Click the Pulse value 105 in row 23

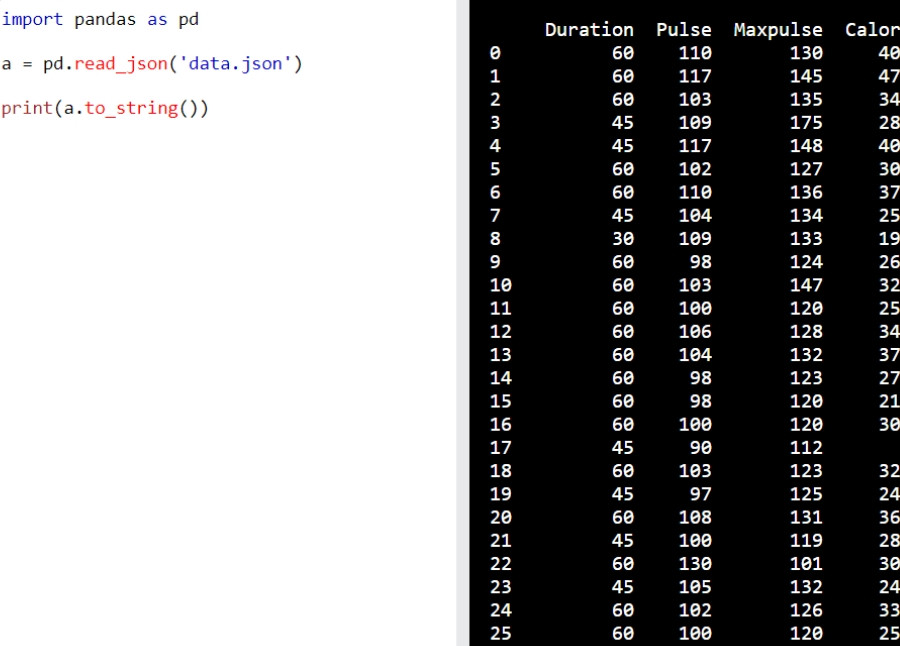[695, 587]
